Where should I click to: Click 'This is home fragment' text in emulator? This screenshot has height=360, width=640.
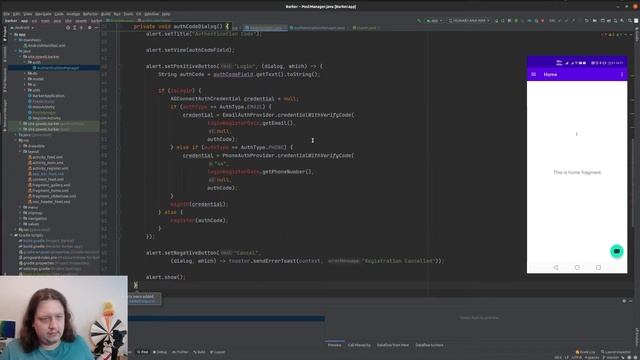[577, 173]
